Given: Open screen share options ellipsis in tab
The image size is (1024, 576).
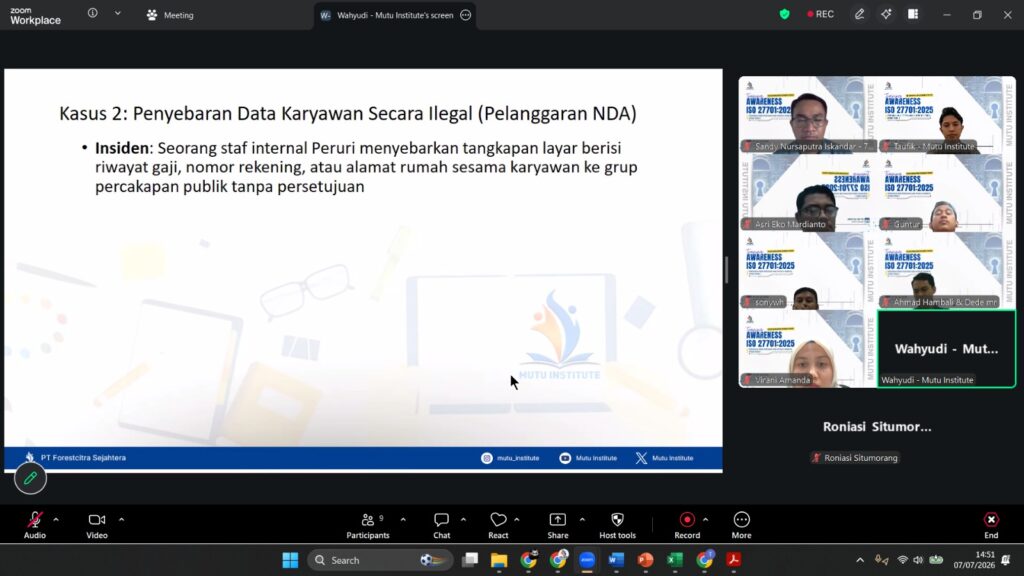Looking at the screenshot, I should (x=466, y=15).
